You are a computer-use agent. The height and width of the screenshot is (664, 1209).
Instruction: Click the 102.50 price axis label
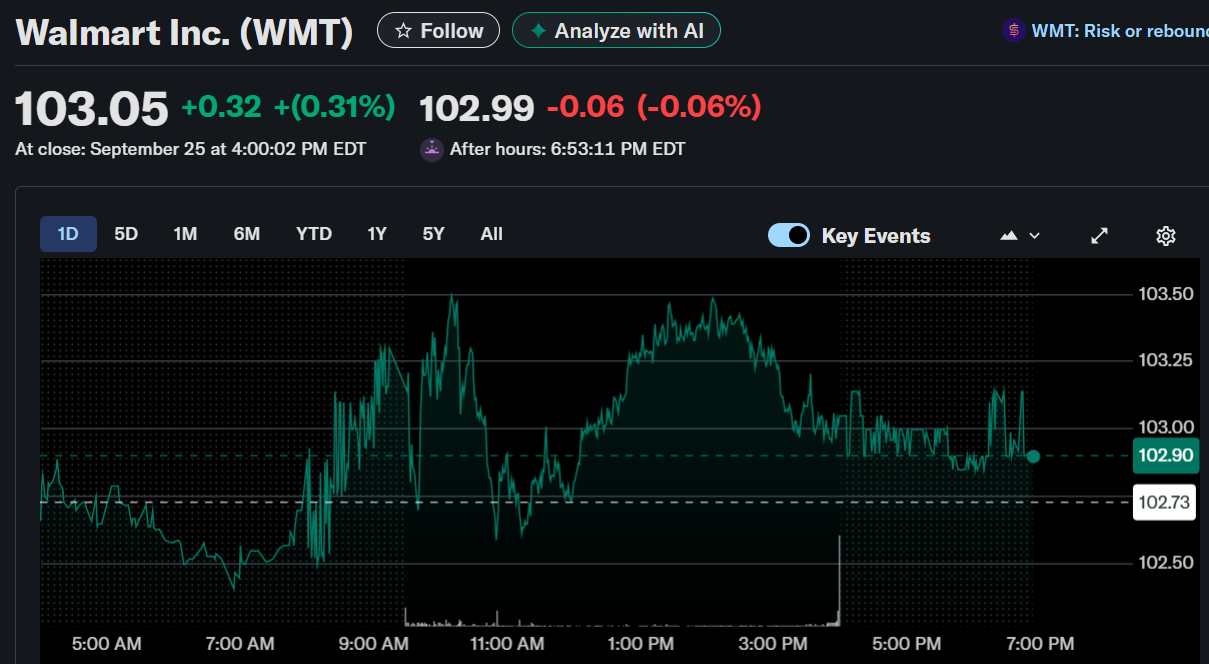1166,563
